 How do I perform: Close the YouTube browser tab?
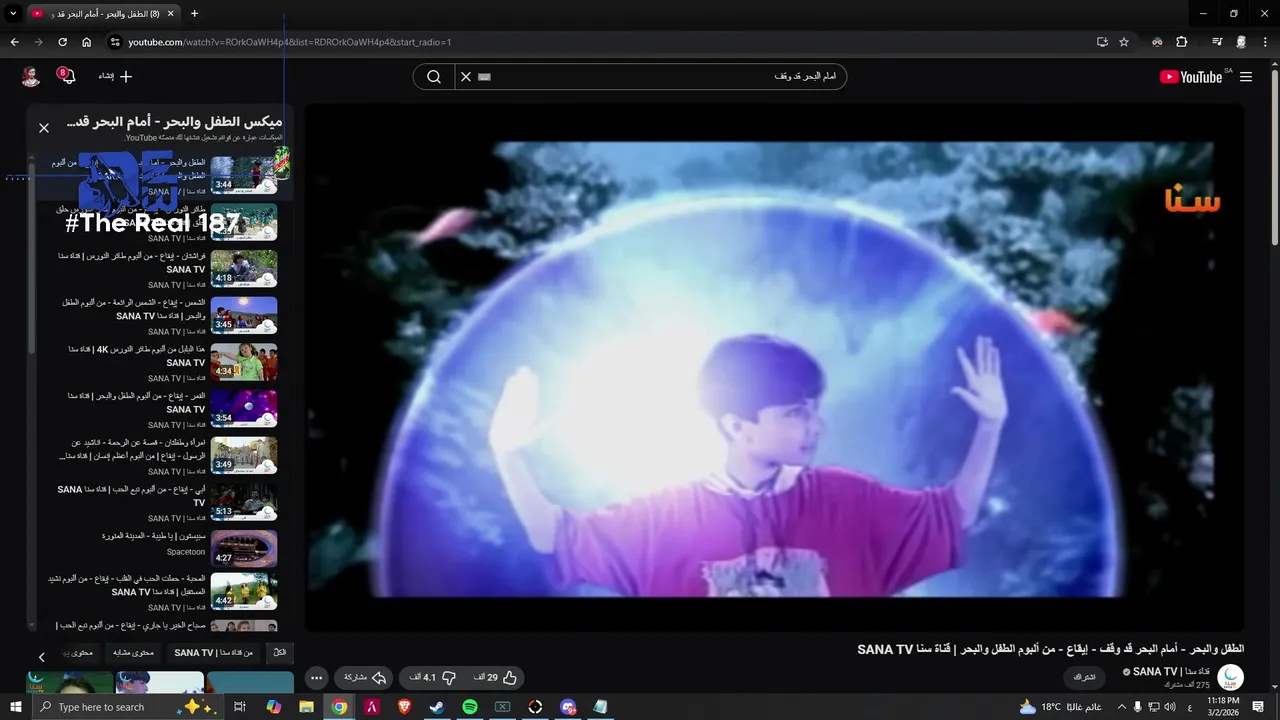[170, 14]
